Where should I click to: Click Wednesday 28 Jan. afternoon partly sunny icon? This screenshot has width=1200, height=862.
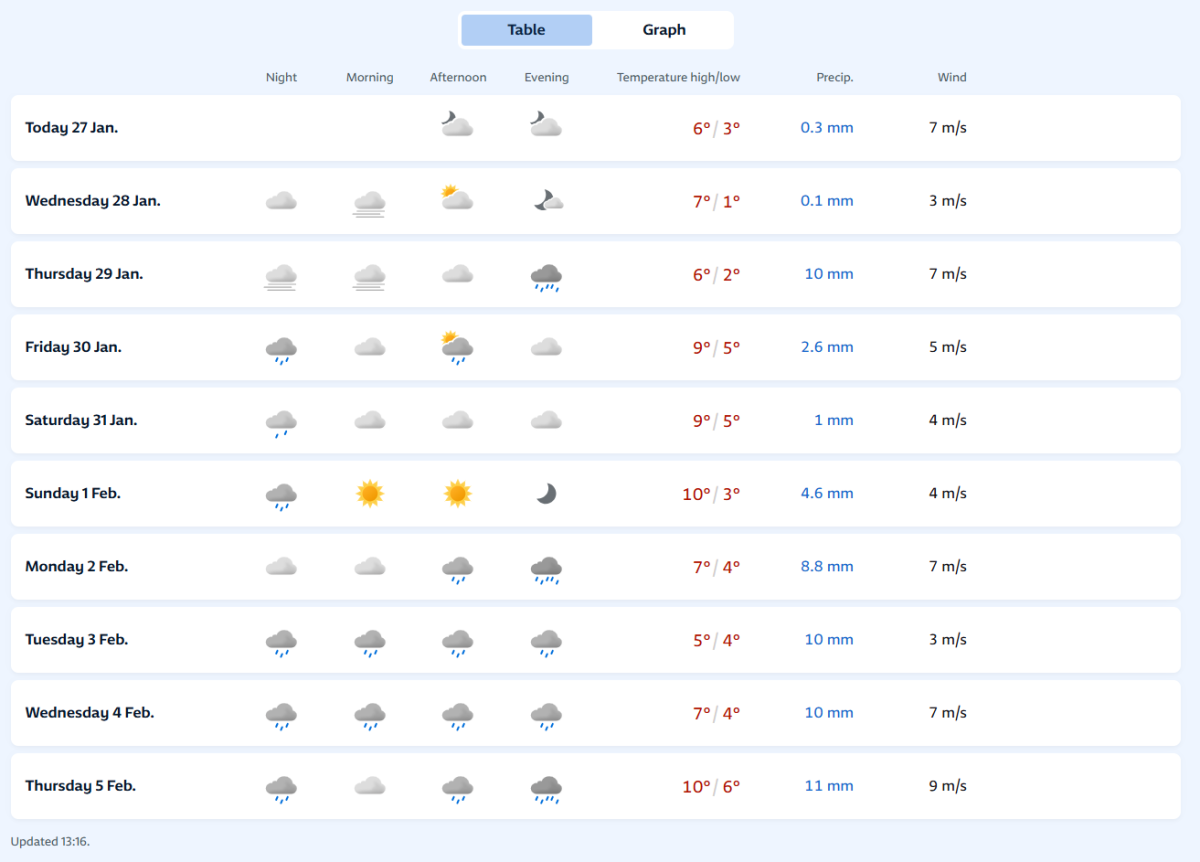click(x=457, y=198)
